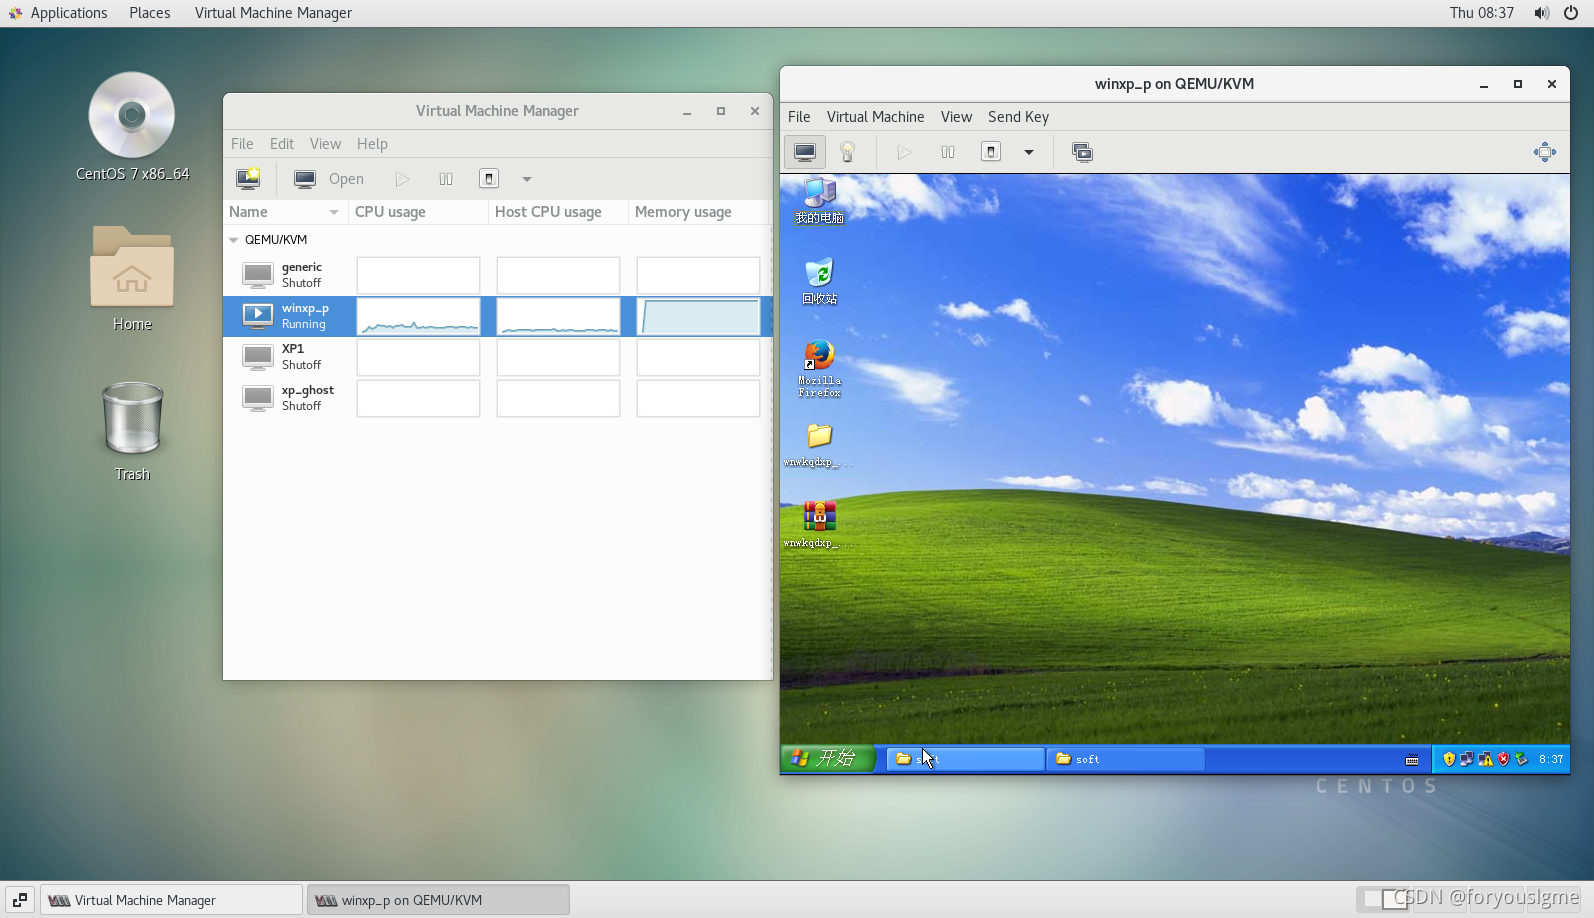The image size is (1594, 918).
Task: Switch console to fullscreen icon
Action: (x=1544, y=152)
